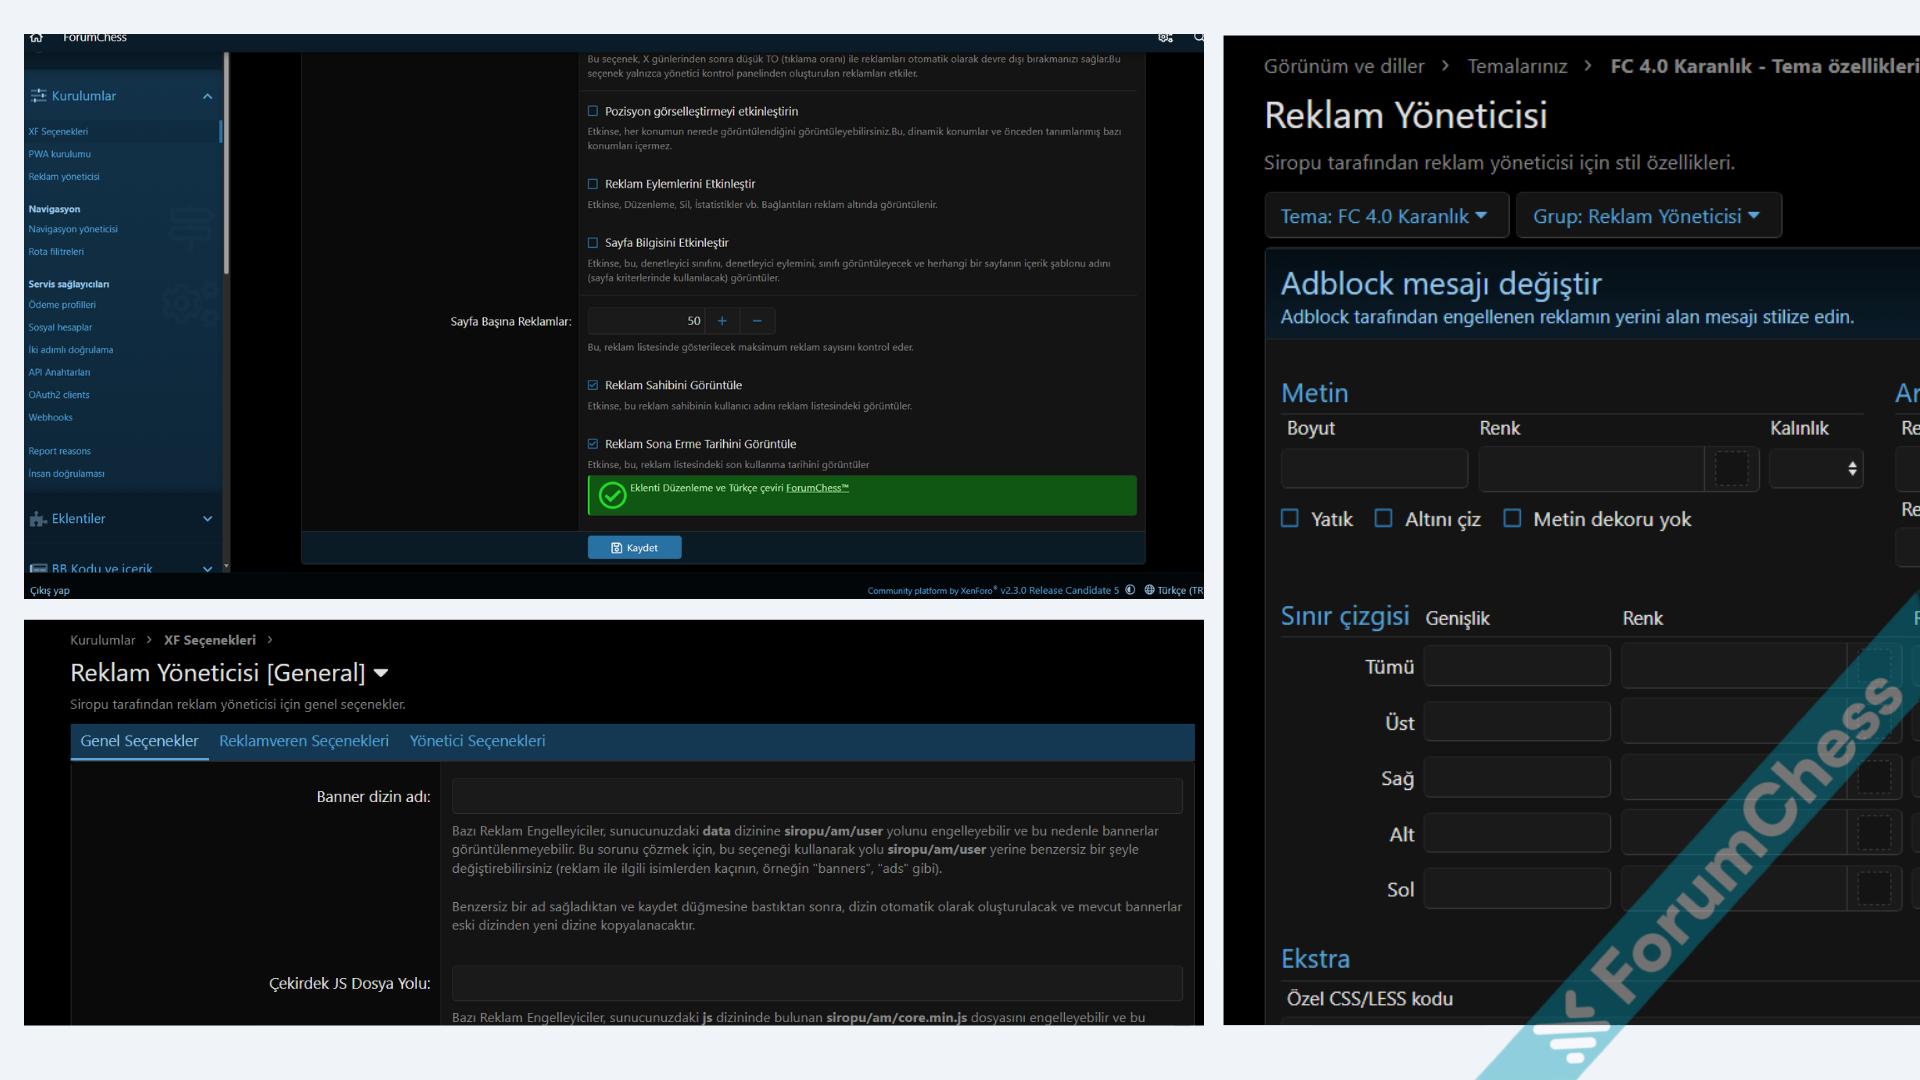This screenshot has width=1920, height=1080.
Task: Click the Kurulumlar sliders icon
Action: coord(38,96)
